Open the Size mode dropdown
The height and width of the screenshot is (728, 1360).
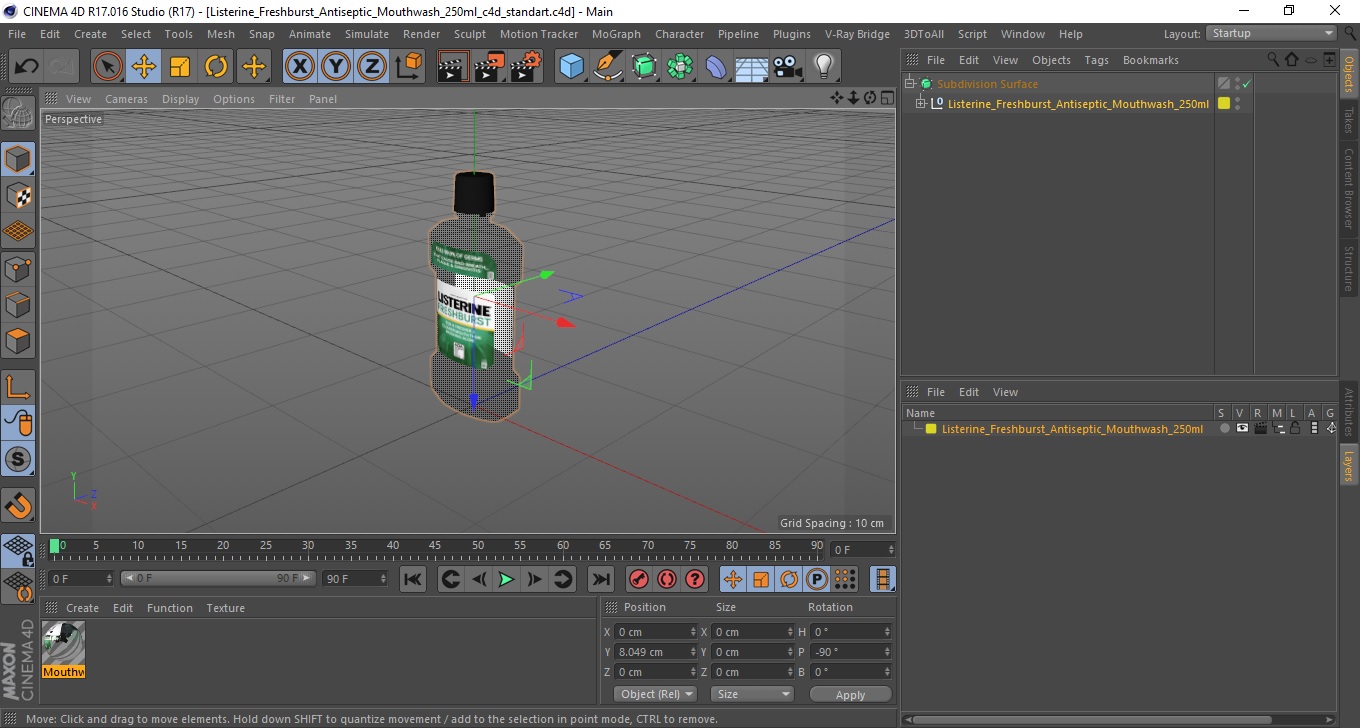pyautogui.click(x=752, y=694)
